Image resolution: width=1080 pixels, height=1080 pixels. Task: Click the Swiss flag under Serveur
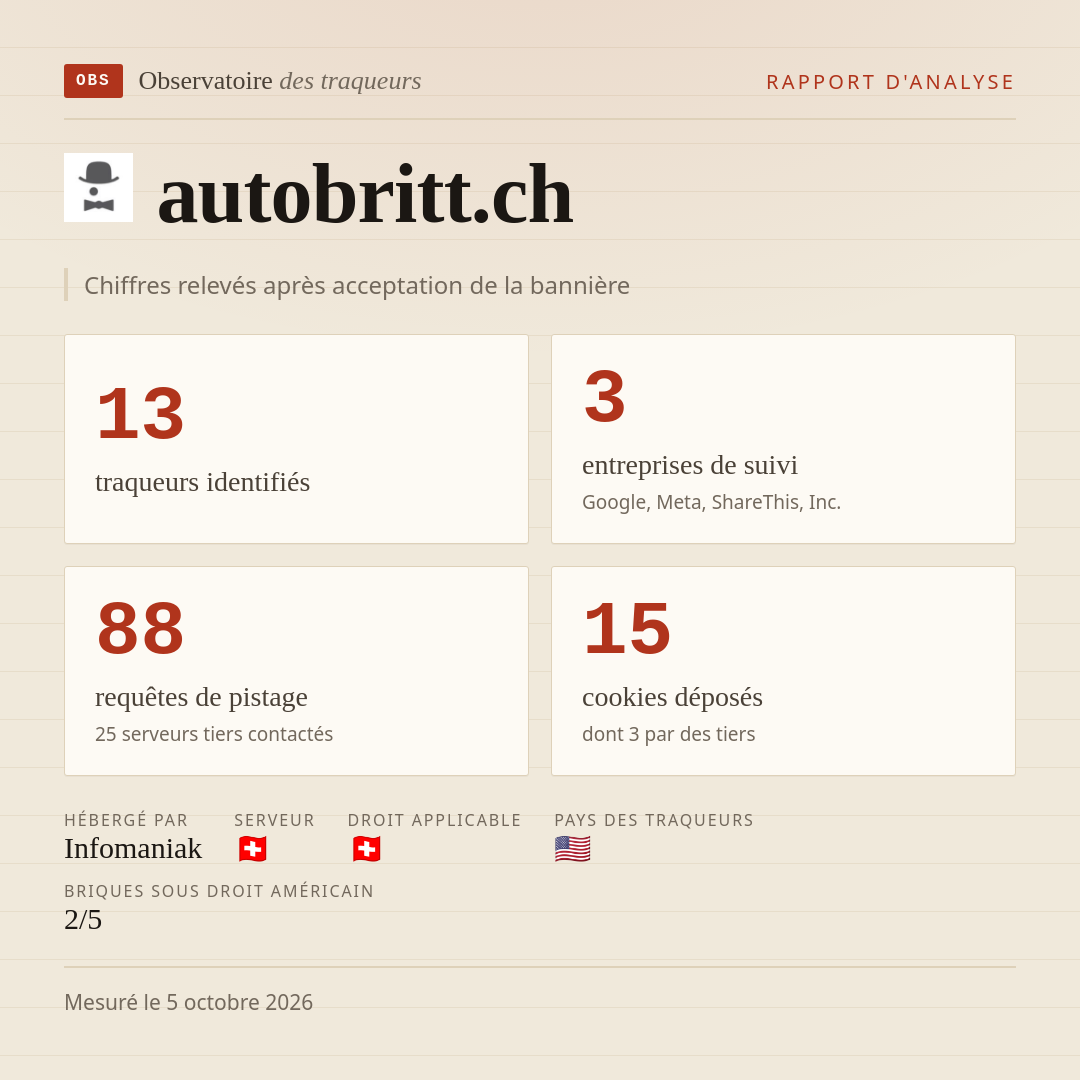coord(253,849)
